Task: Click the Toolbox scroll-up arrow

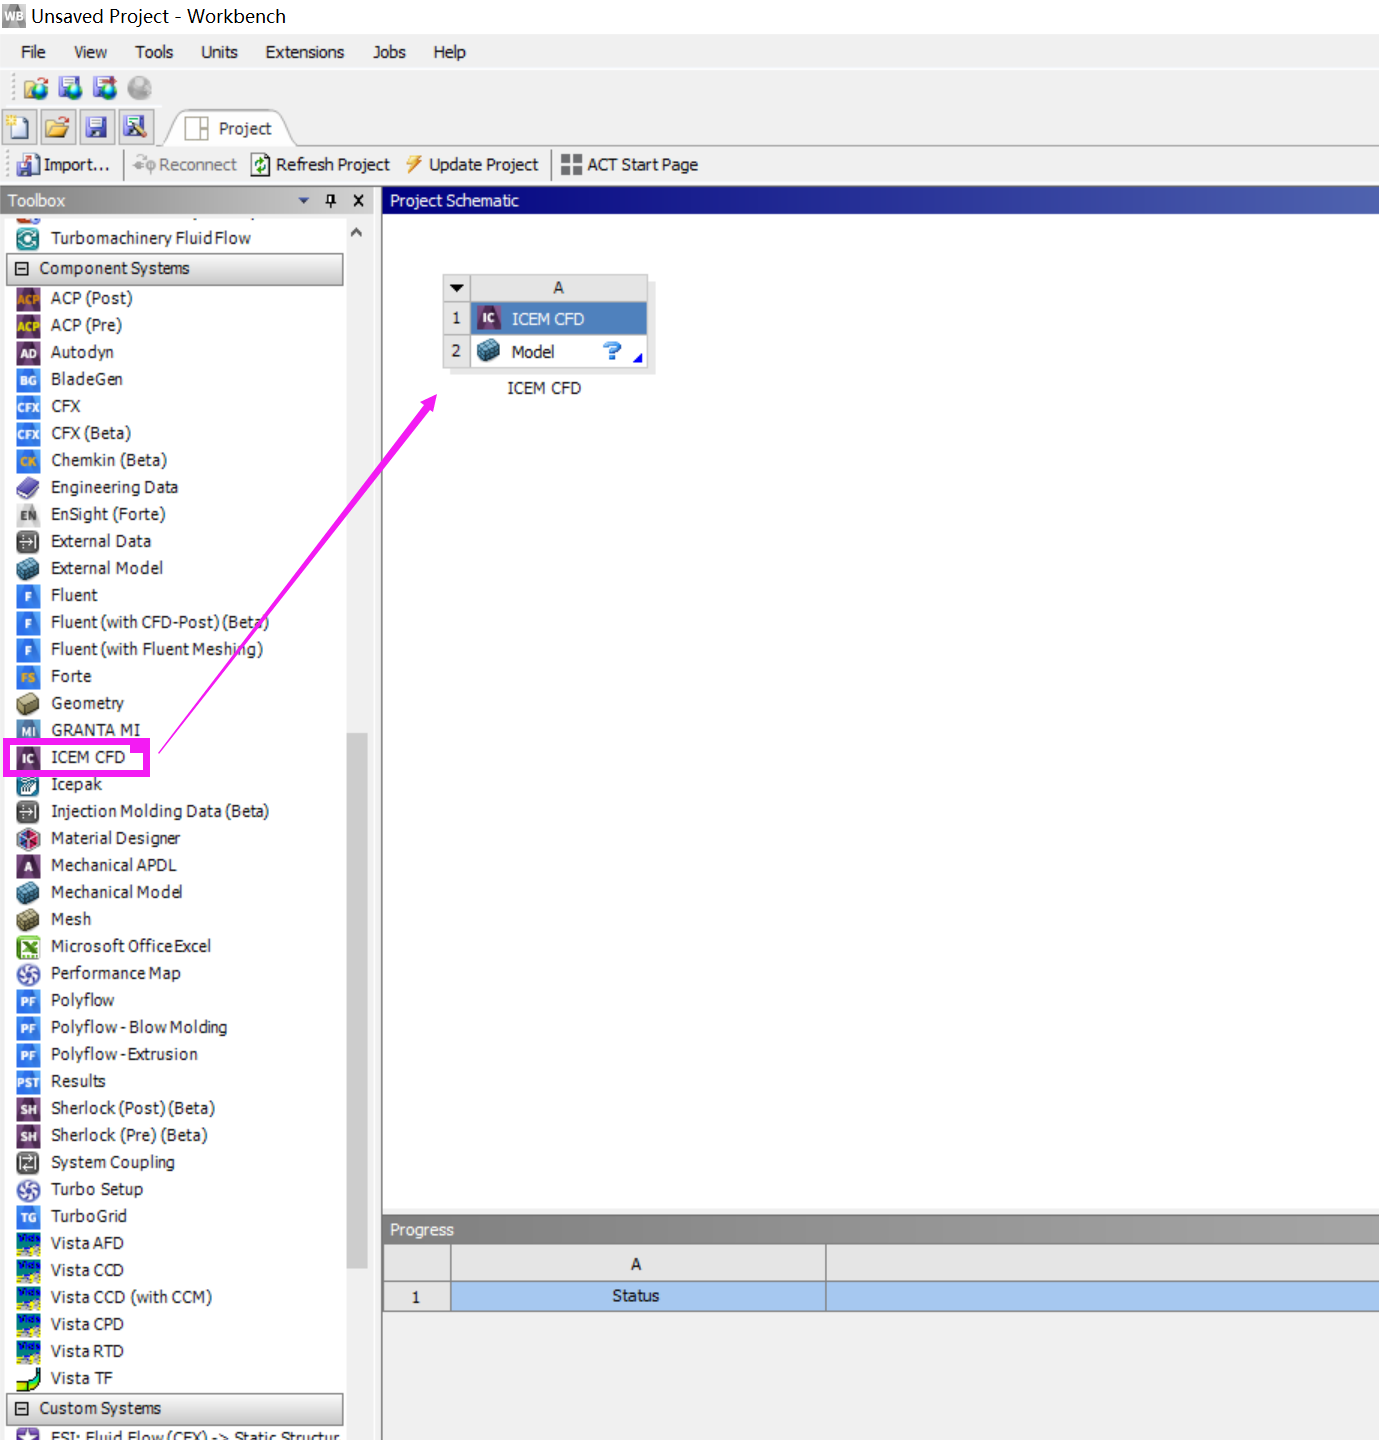Action: 356,232
